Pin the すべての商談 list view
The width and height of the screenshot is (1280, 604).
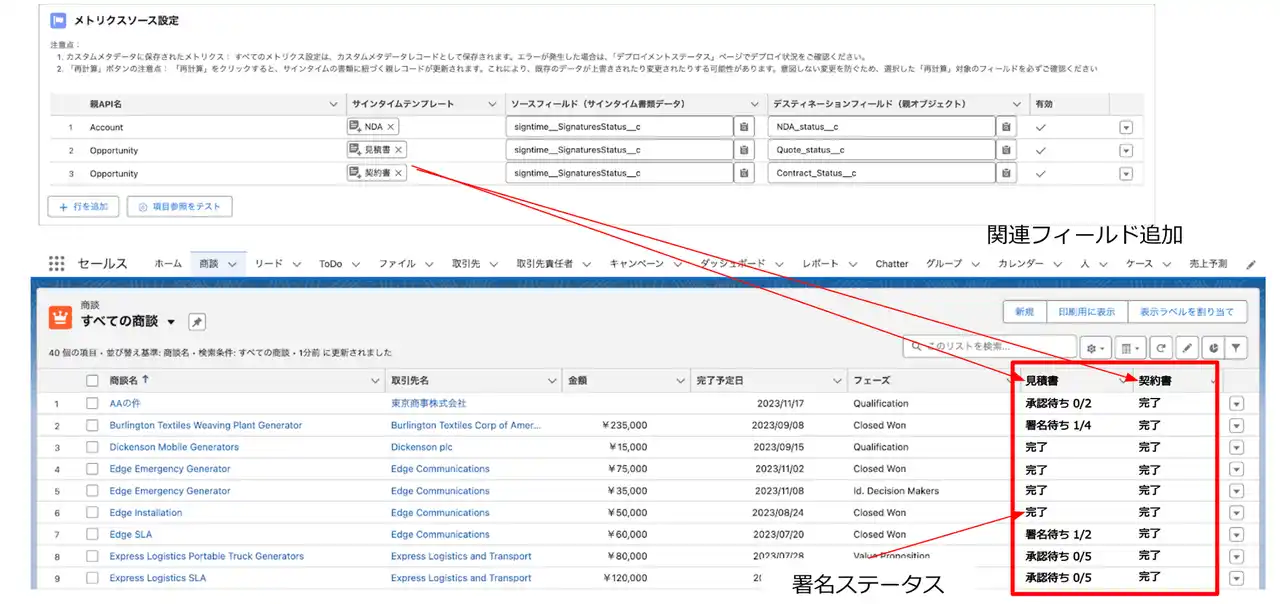point(197,321)
